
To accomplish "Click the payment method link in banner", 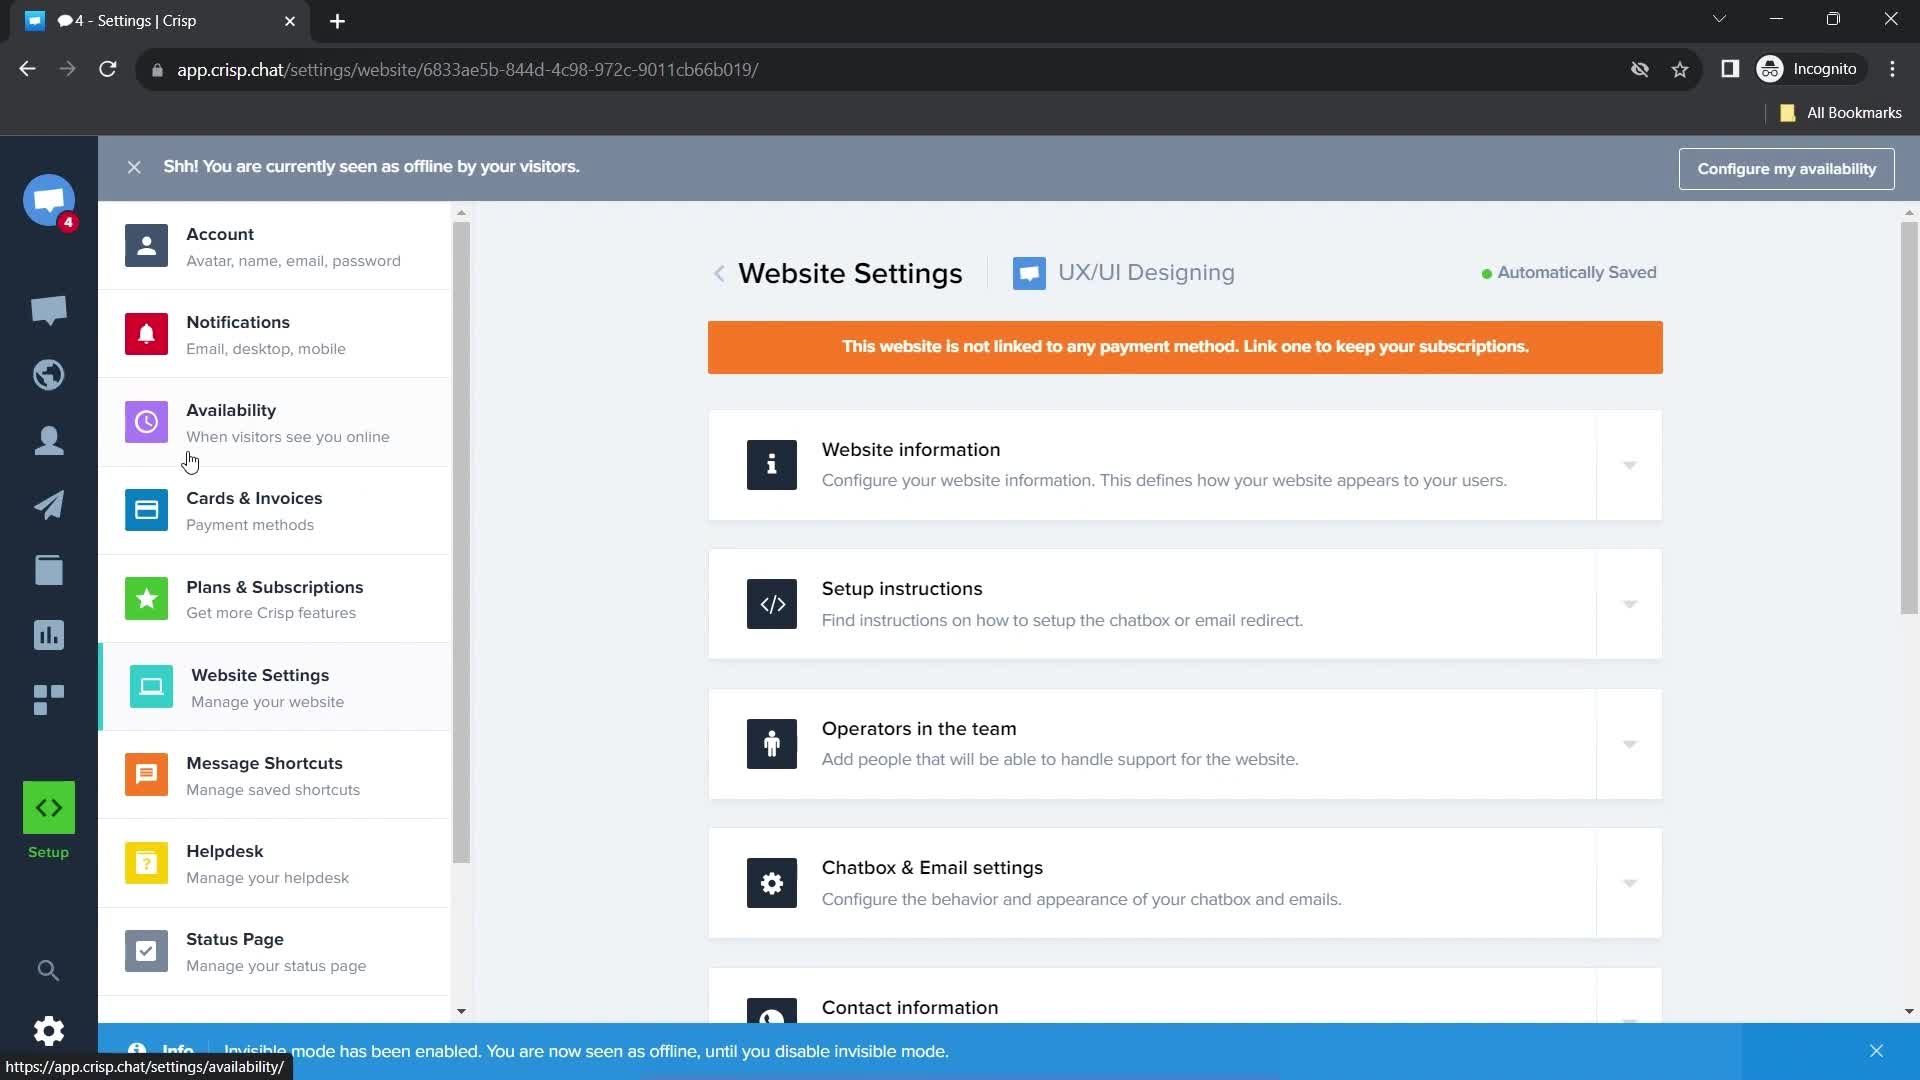I will tap(1184, 347).
